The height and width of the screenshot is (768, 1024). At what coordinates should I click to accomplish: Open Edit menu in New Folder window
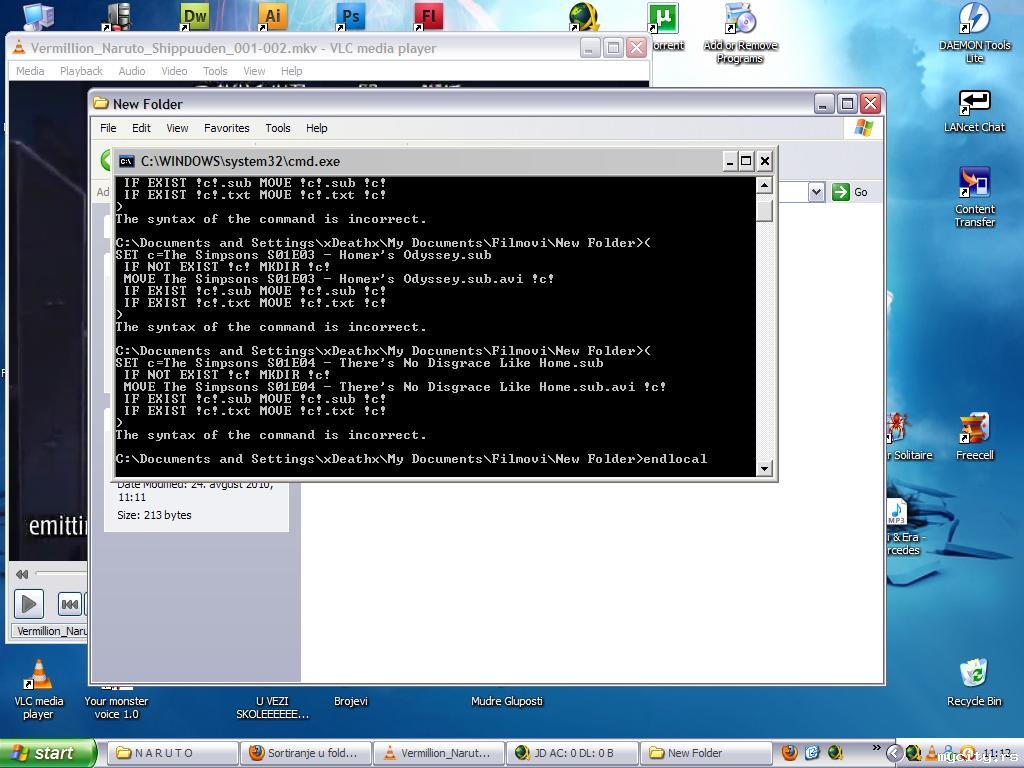pyautogui.click(x=141, y=128)
